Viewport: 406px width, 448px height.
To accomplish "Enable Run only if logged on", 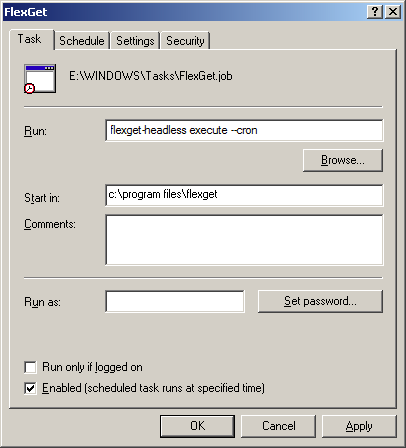I will [31, 367].
